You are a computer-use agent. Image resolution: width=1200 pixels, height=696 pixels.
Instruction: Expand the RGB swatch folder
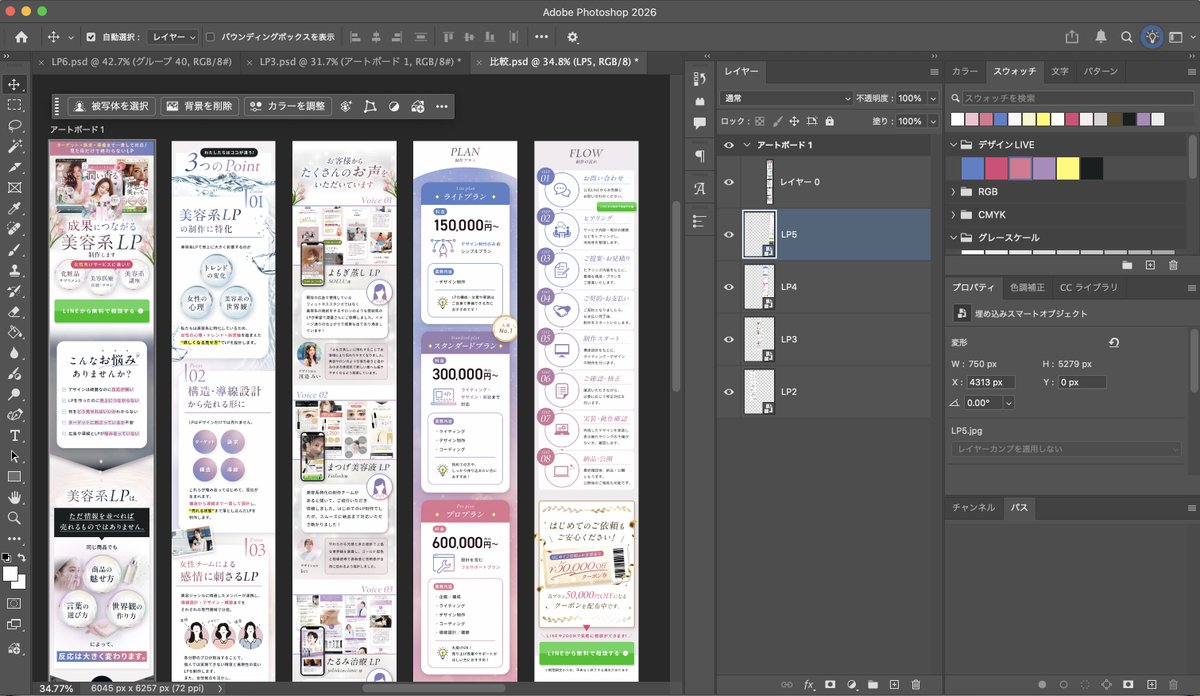pos(953,191)
